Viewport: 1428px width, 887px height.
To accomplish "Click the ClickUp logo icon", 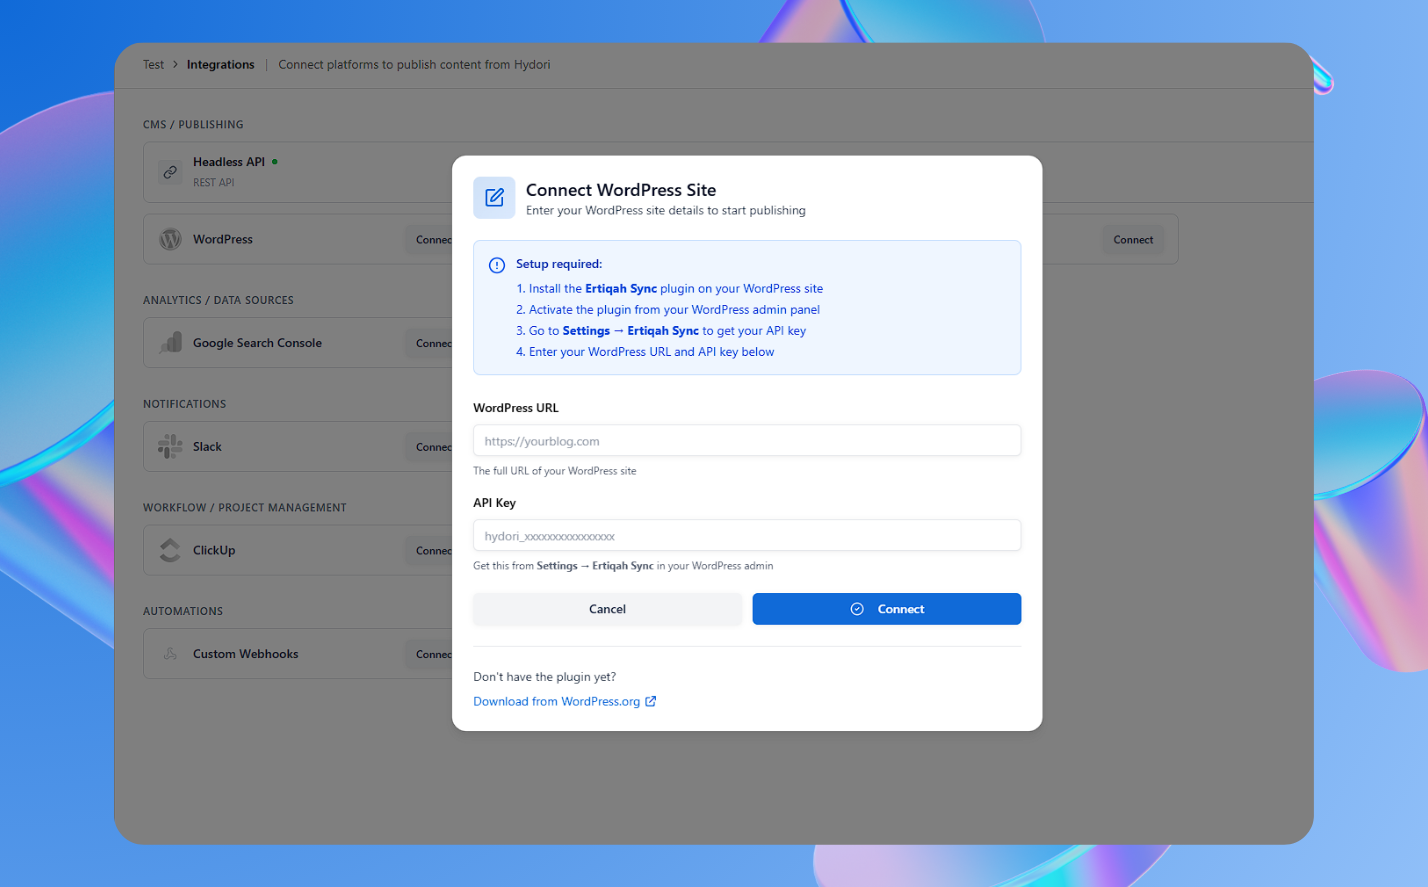I will pyautogui.click(x=171, y=550).
